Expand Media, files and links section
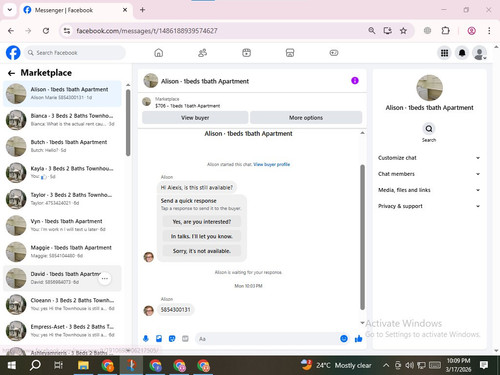Screen dimensions: 500x375 [x=429, y=190]
